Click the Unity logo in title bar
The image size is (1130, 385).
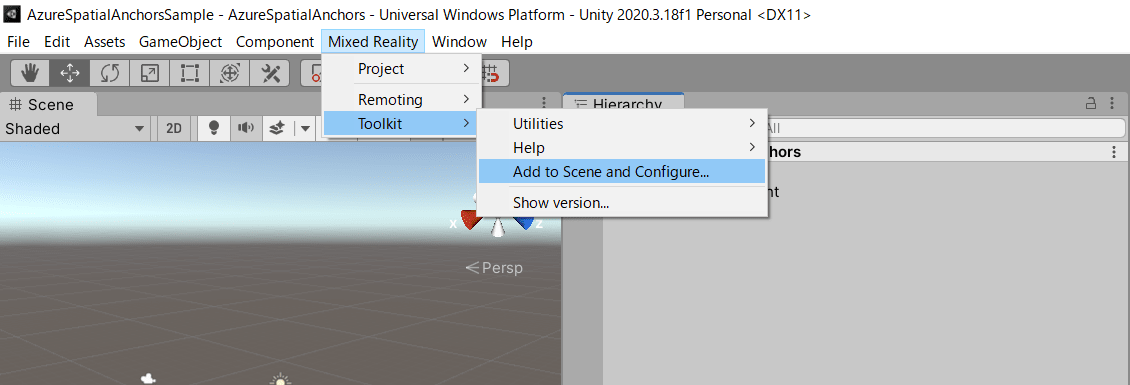coord(12,14)
